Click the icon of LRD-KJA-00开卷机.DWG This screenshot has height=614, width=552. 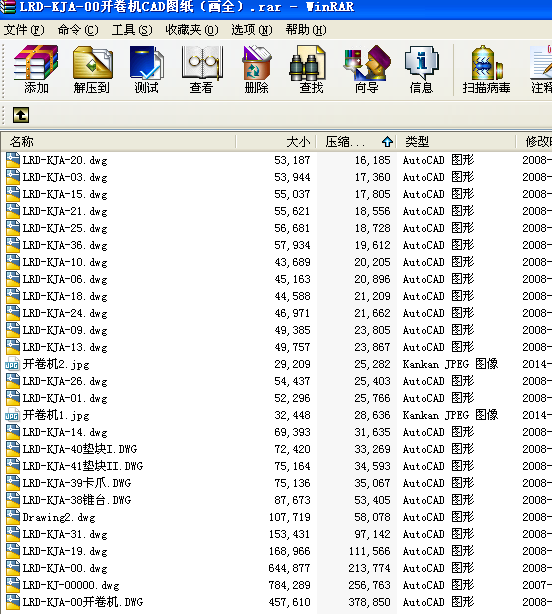13,602
